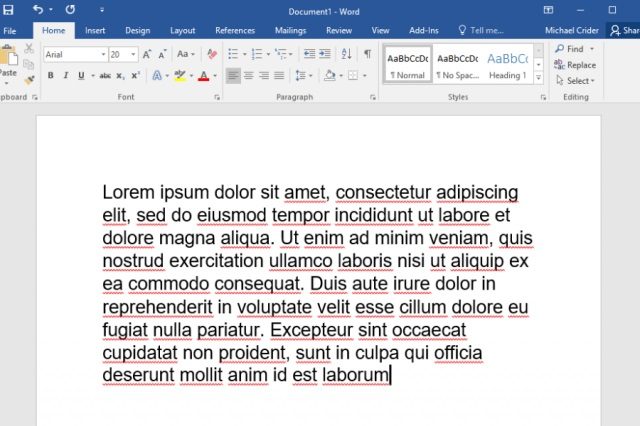The height and width of the screenshot is (426, 640).
Task: Apply Text Effects using the glowing A
Action: [x=157, y=76]
